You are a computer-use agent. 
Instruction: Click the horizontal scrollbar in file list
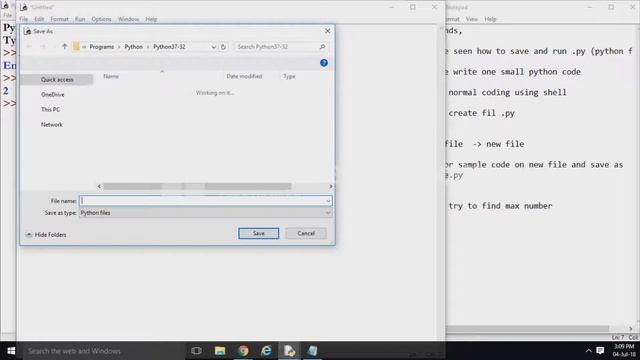(197, 187)
